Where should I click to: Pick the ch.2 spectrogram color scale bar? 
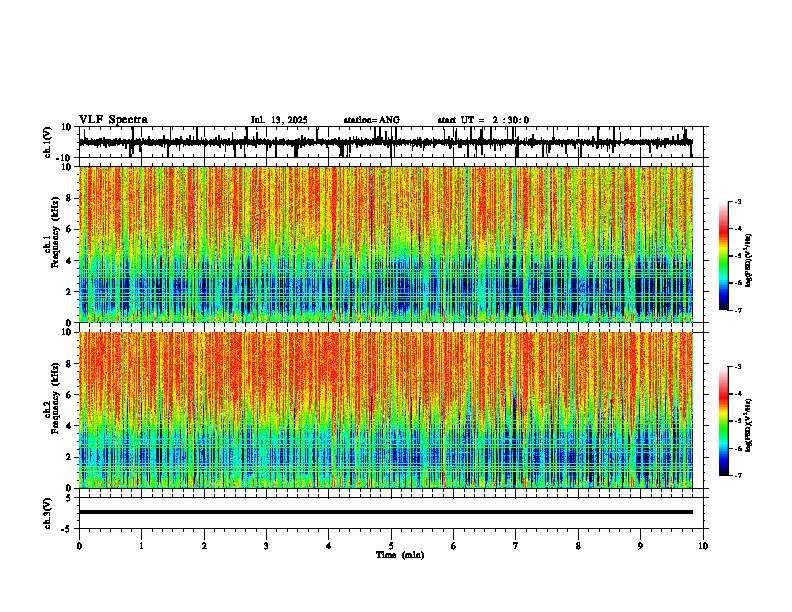[x=724, y=421]
